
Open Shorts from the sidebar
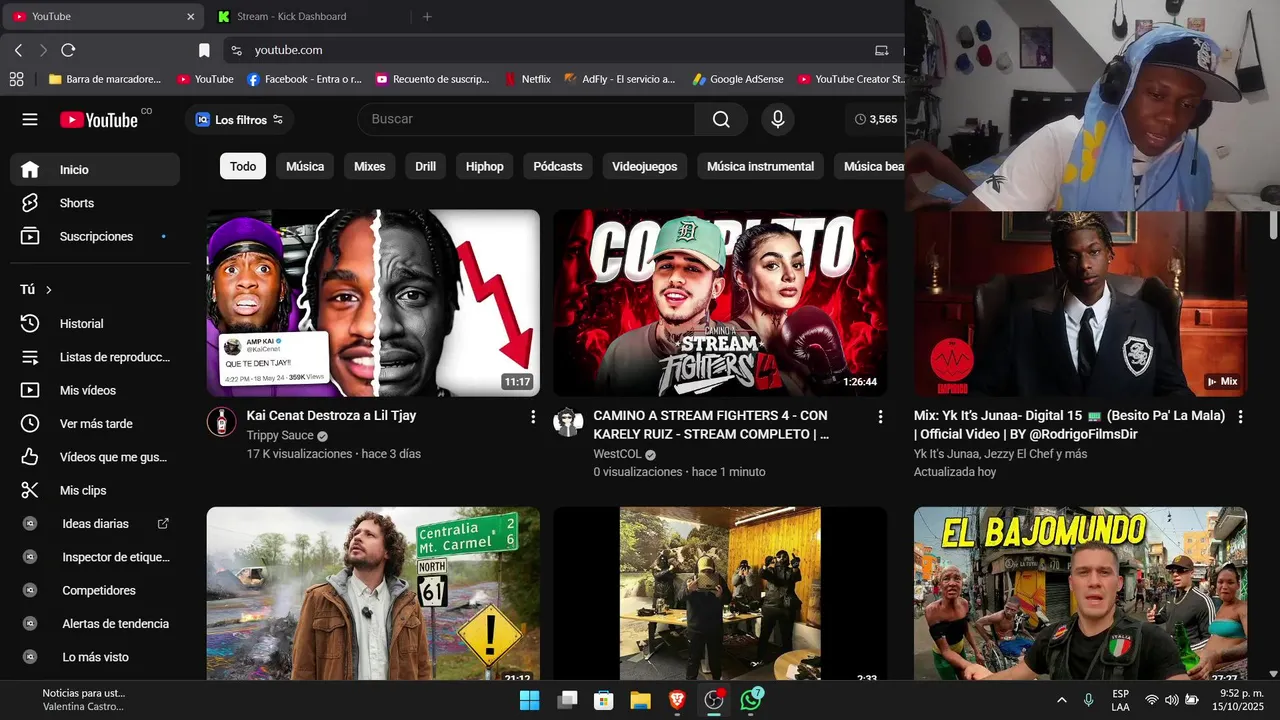tap(95, 203)
